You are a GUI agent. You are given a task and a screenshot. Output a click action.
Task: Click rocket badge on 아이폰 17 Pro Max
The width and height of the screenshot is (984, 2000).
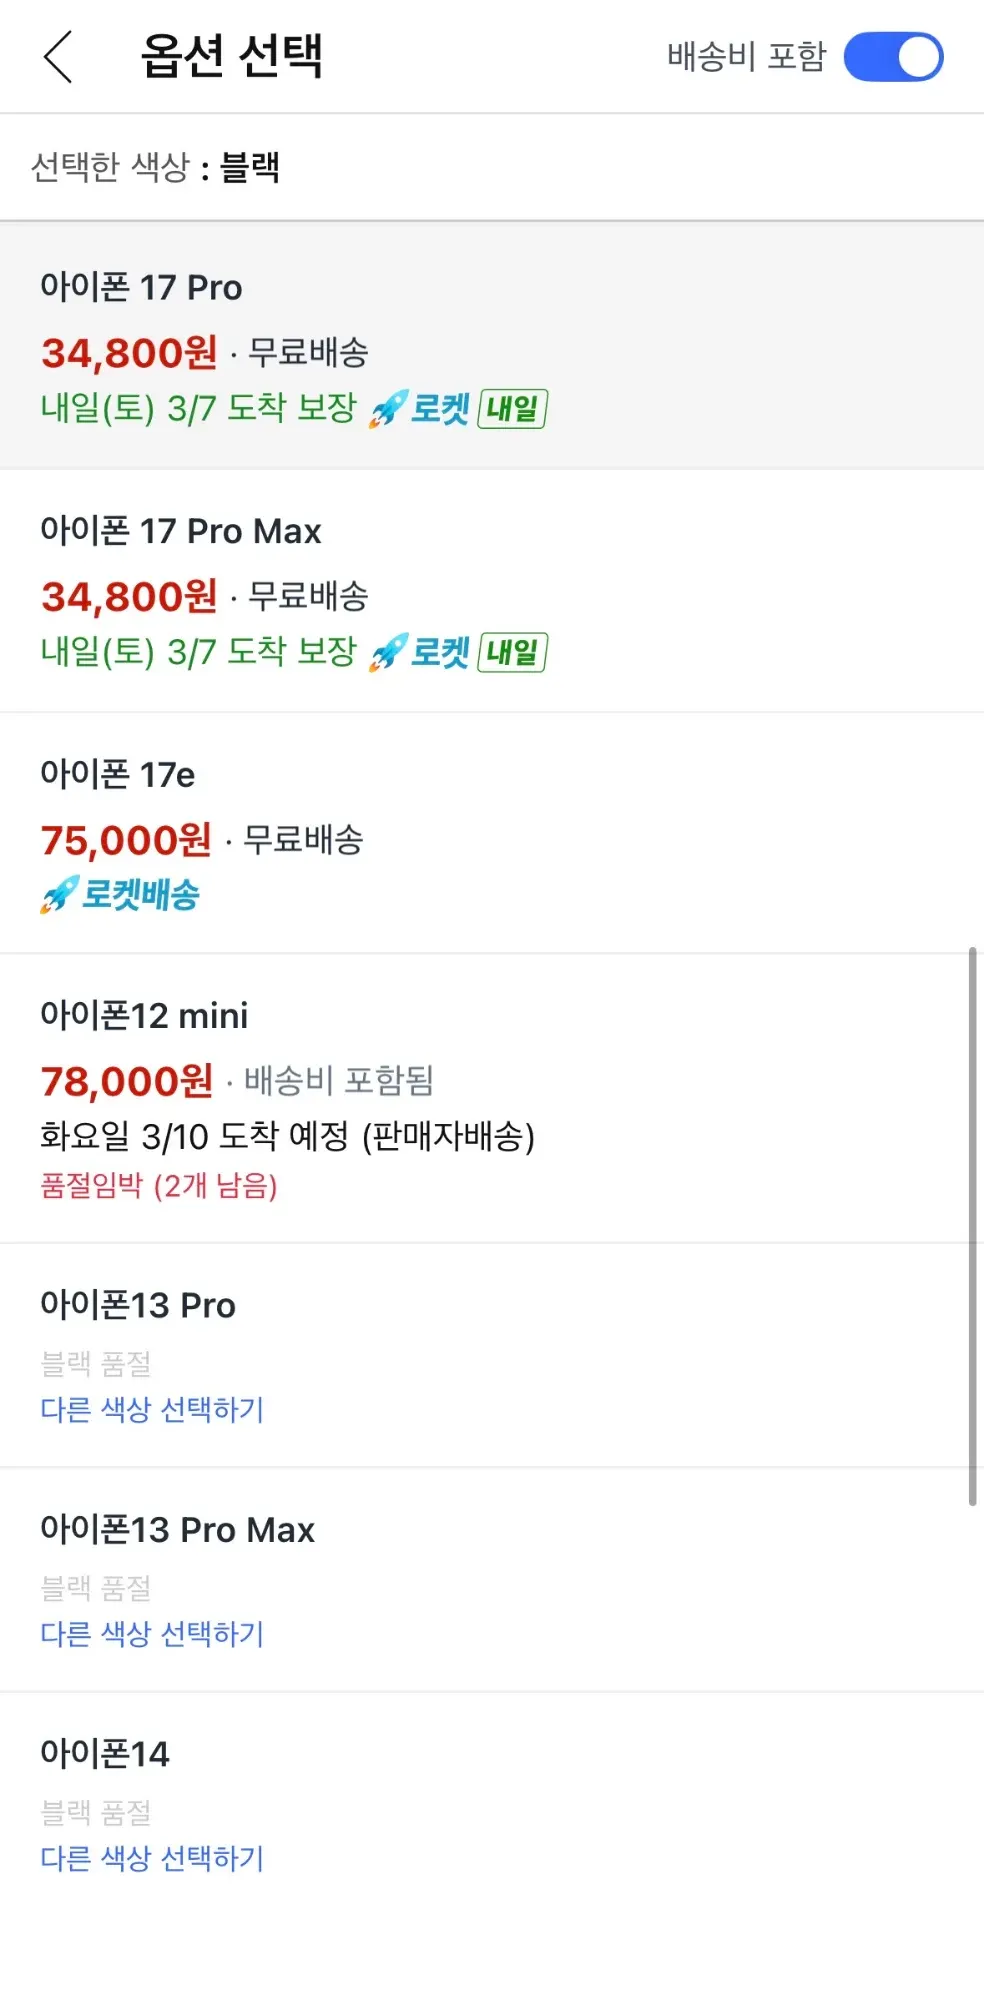(418, 653)
